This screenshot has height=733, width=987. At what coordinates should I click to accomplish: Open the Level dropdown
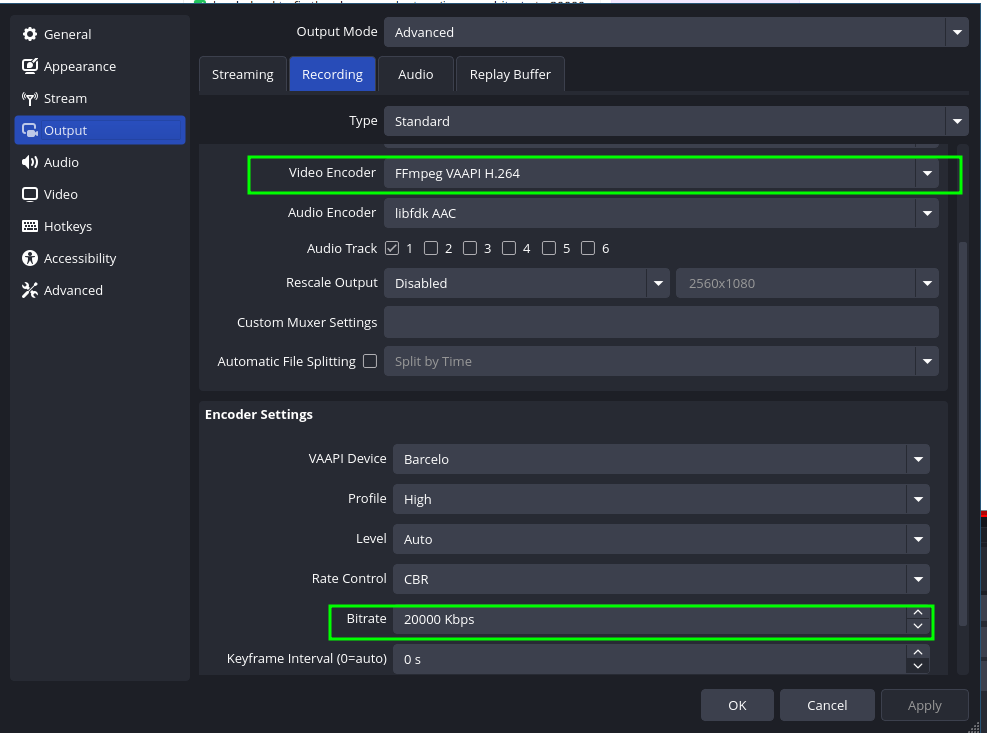tap(661, 539)
